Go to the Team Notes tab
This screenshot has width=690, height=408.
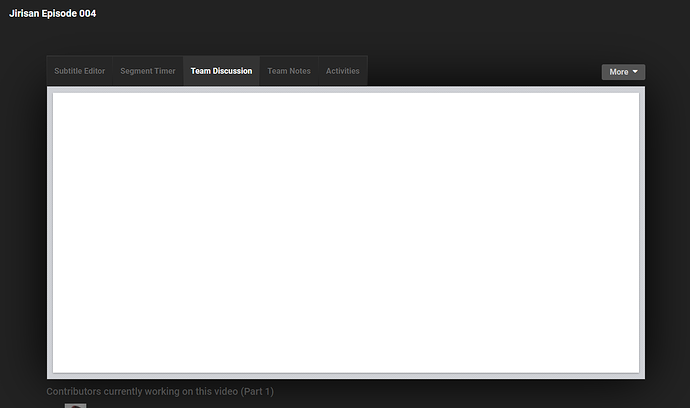(289, 71)
